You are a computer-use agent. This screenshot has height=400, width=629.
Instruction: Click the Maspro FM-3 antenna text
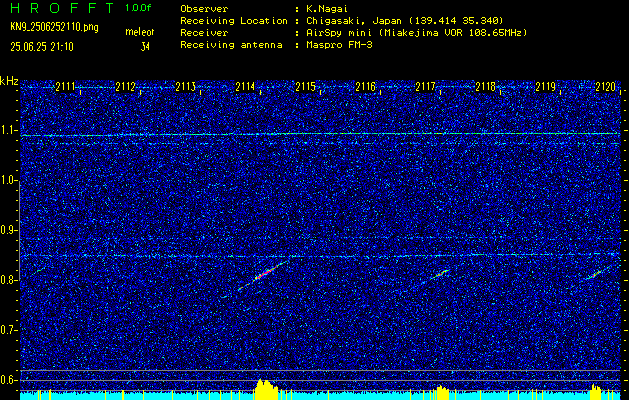[x=339, y=45]
